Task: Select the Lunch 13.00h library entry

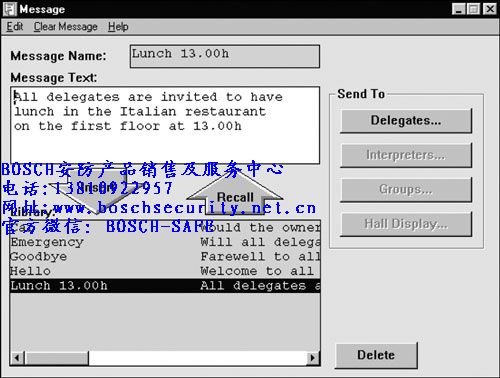Action: tap(165, 286)
